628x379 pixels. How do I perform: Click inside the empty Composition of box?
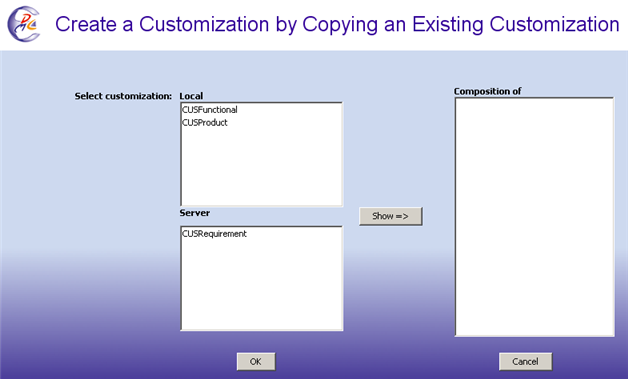[x=534, y=217]
